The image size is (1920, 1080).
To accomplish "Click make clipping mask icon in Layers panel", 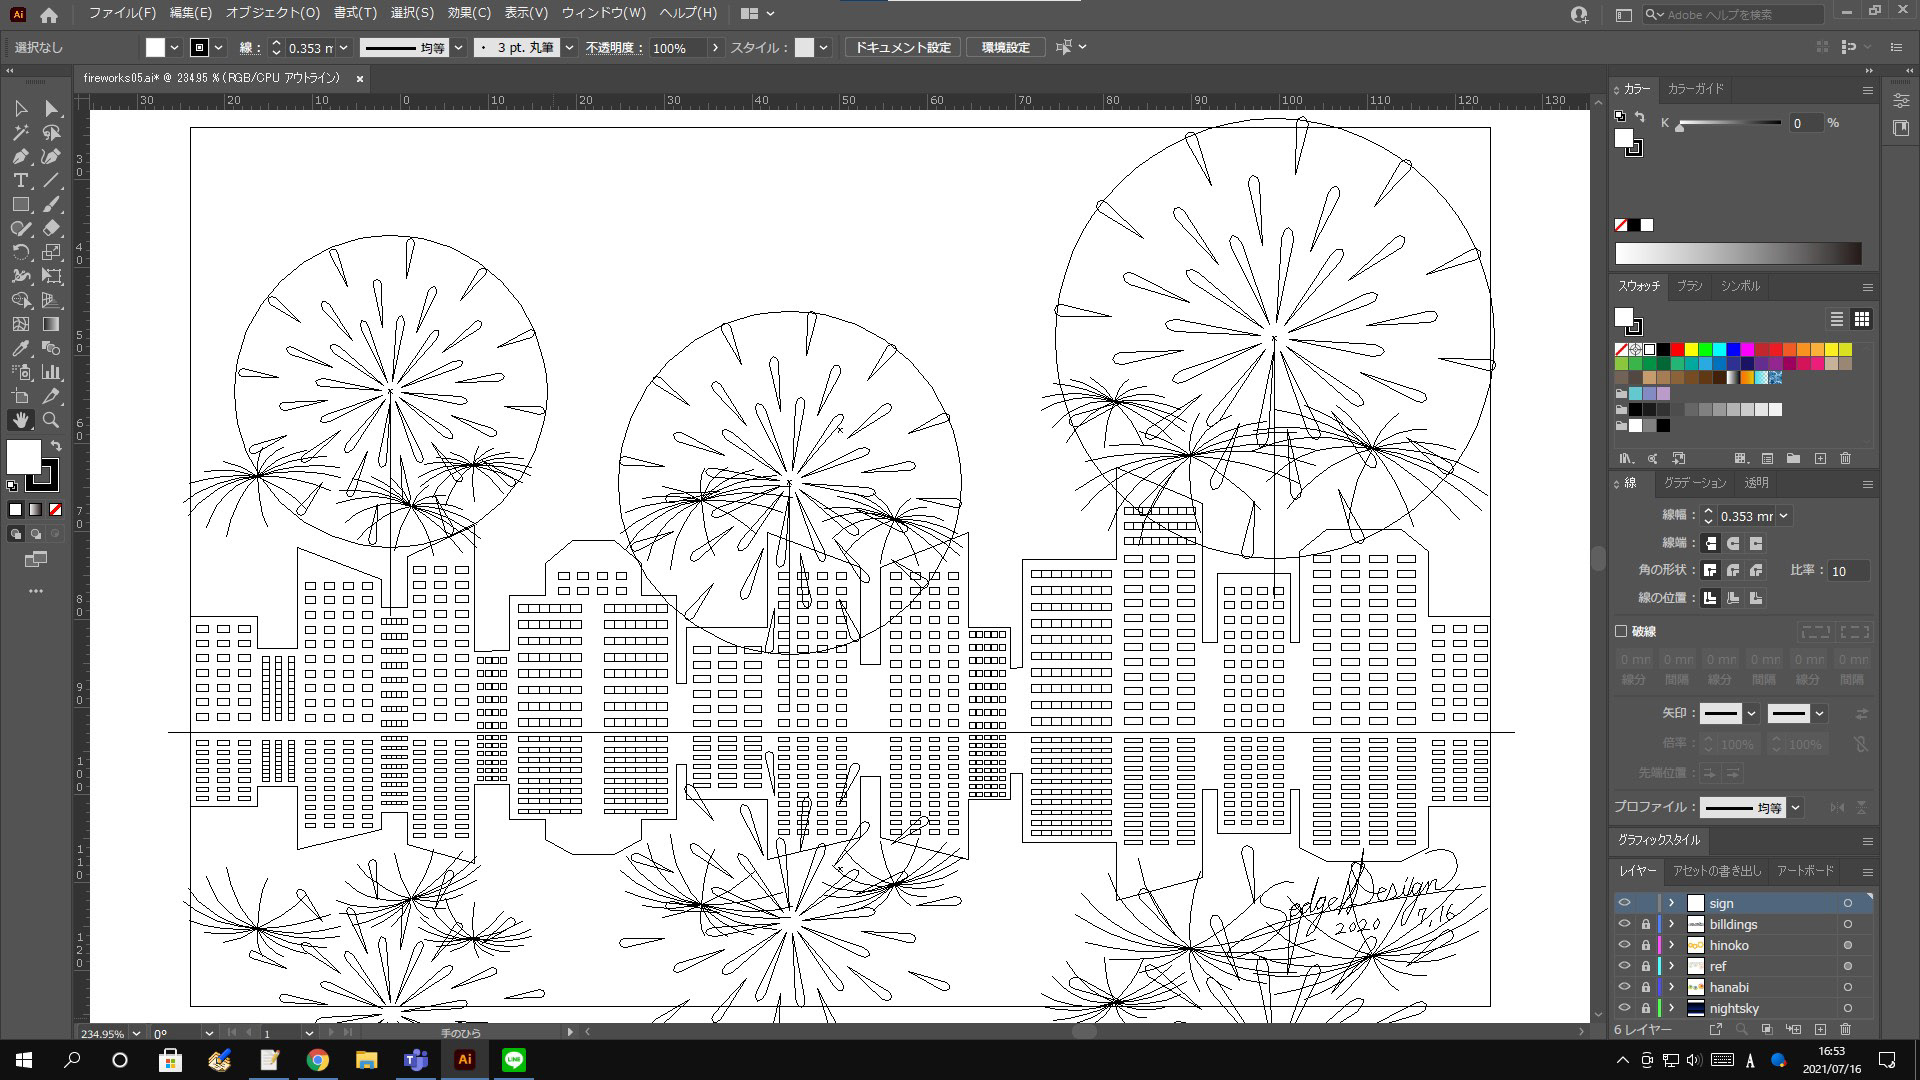I will pos(1767,1029).
